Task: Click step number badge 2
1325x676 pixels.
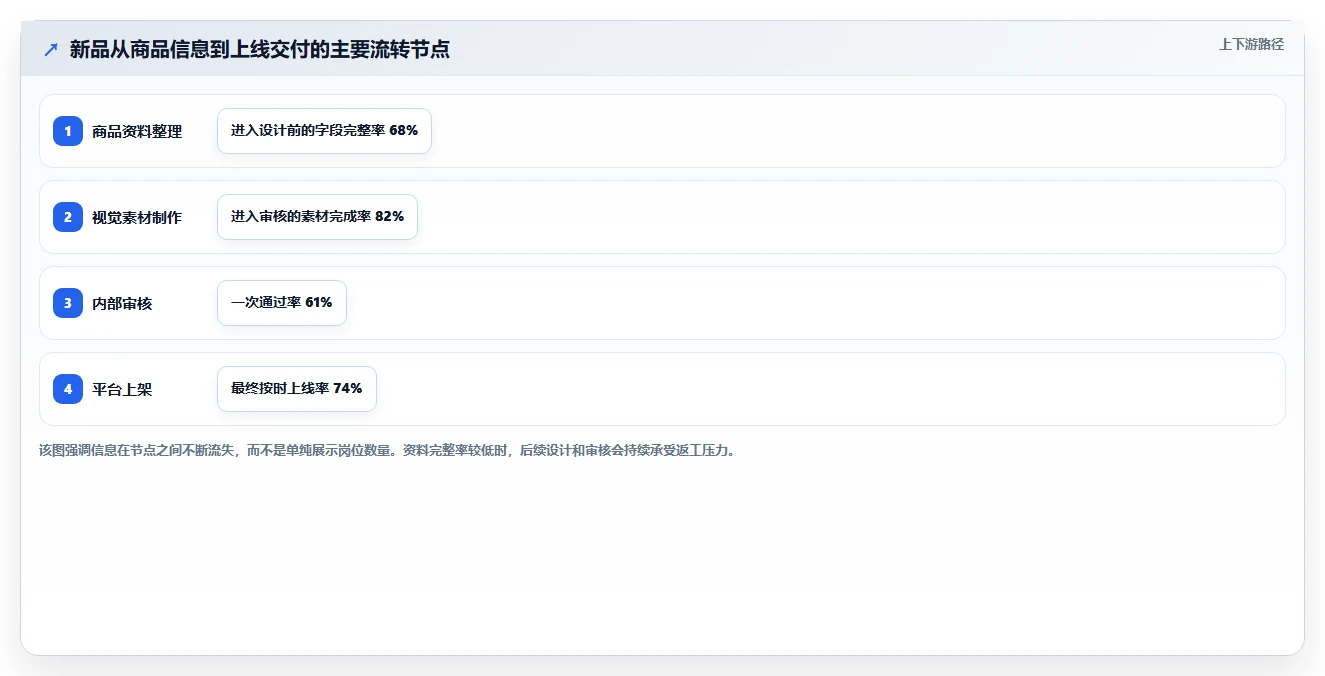Action: pyautogui.click(x=68, y=217)
